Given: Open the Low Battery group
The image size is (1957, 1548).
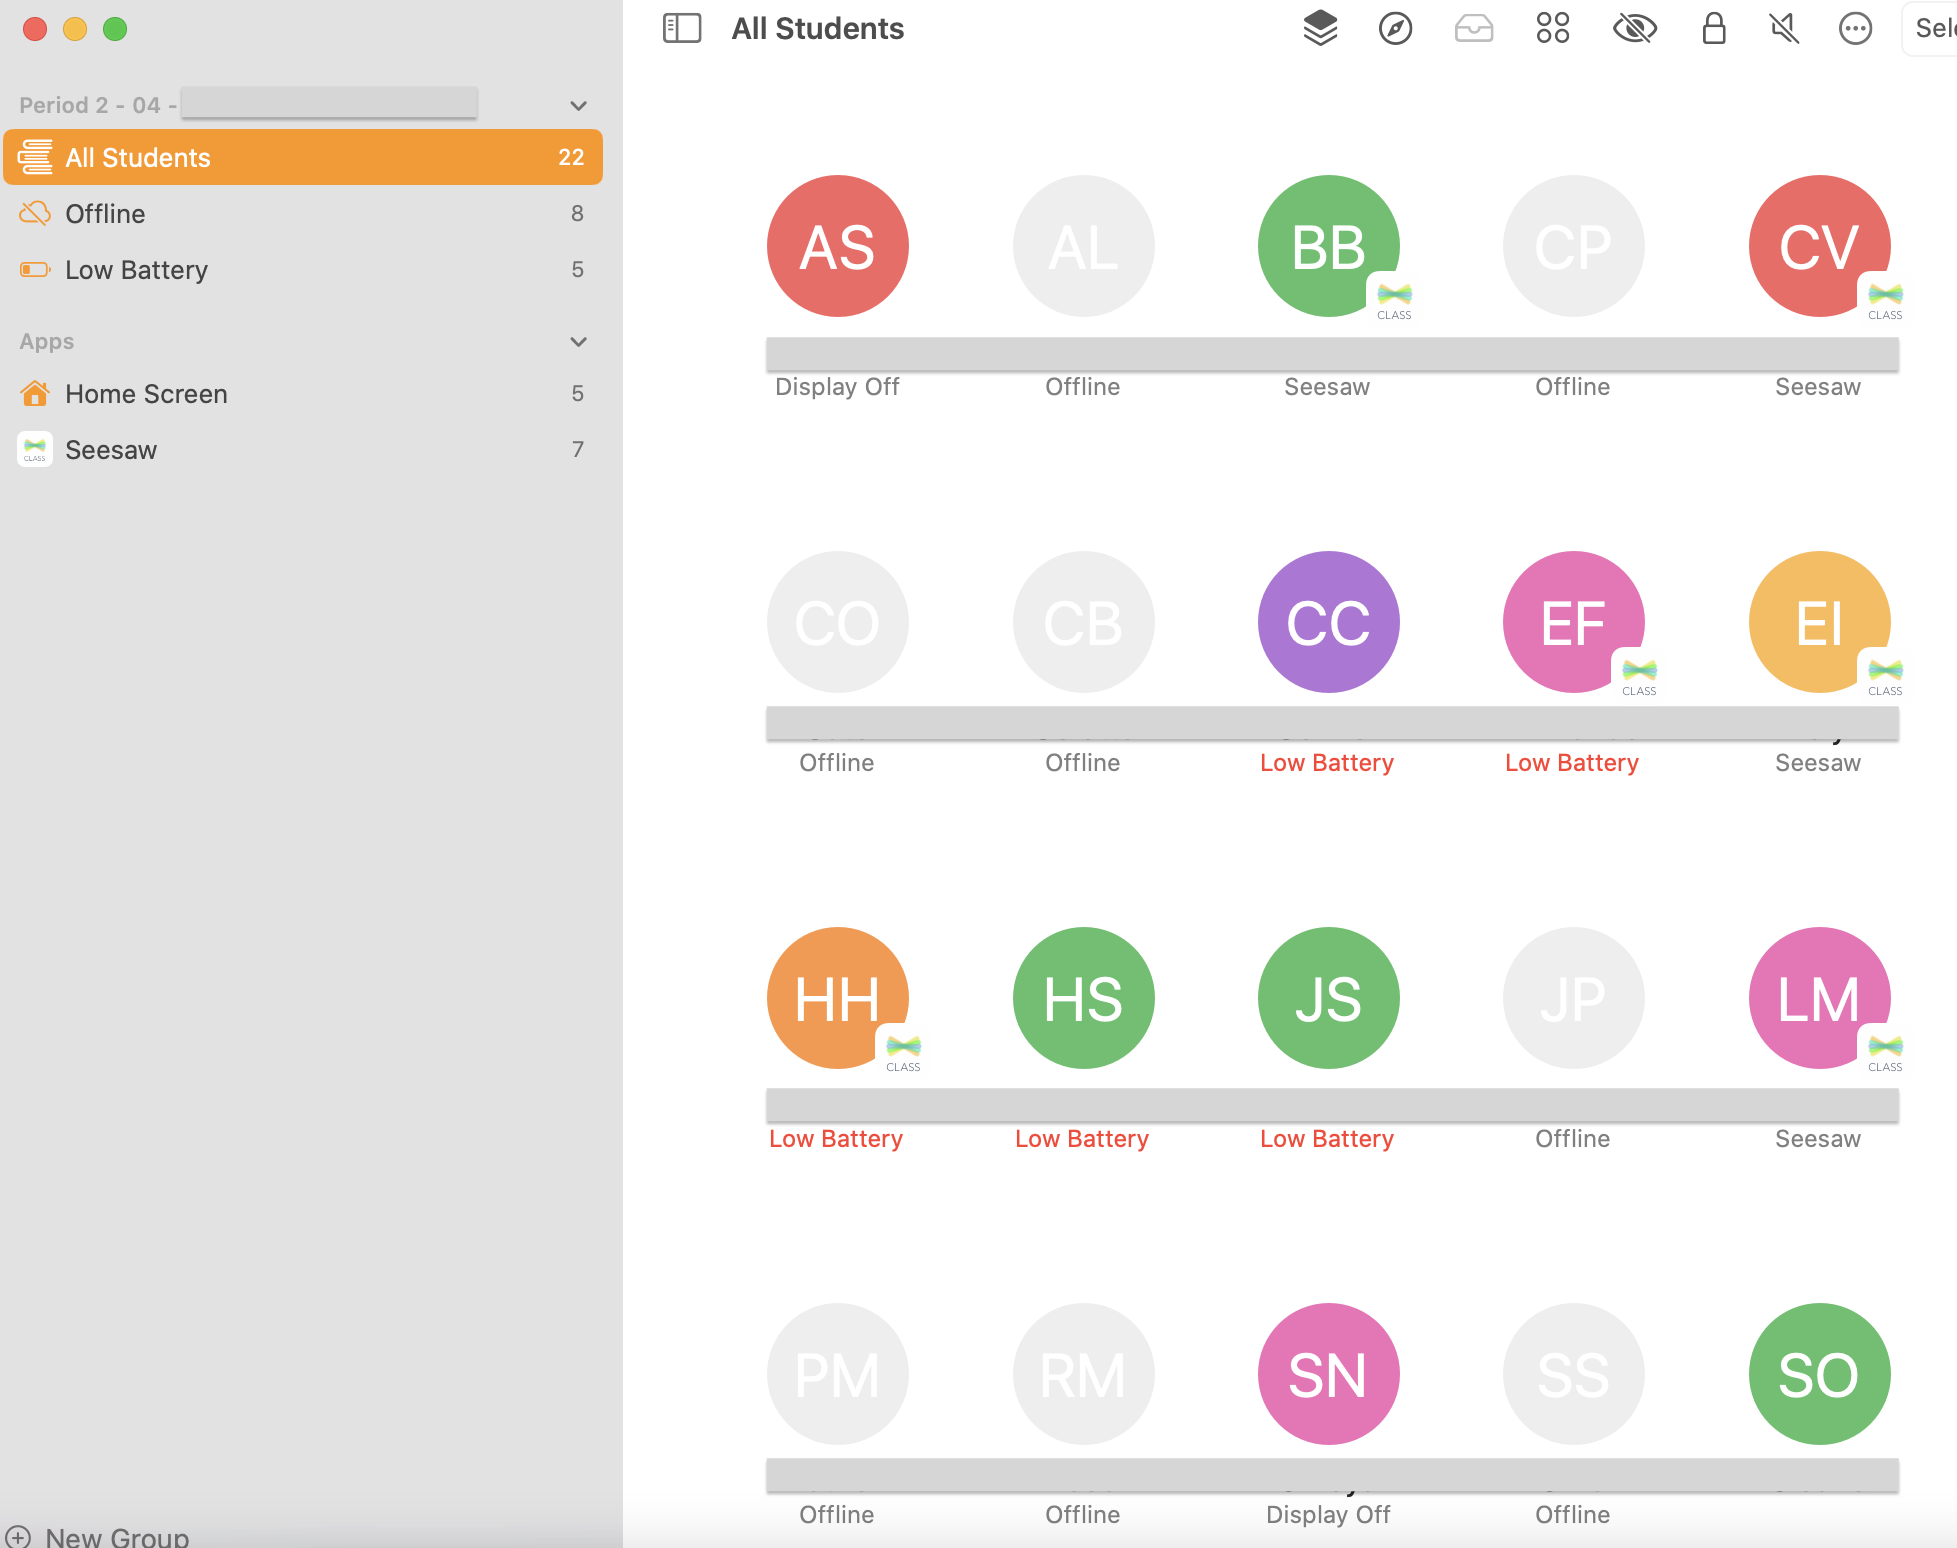Looking at the screenshot, I should click(x=136, y=270).
